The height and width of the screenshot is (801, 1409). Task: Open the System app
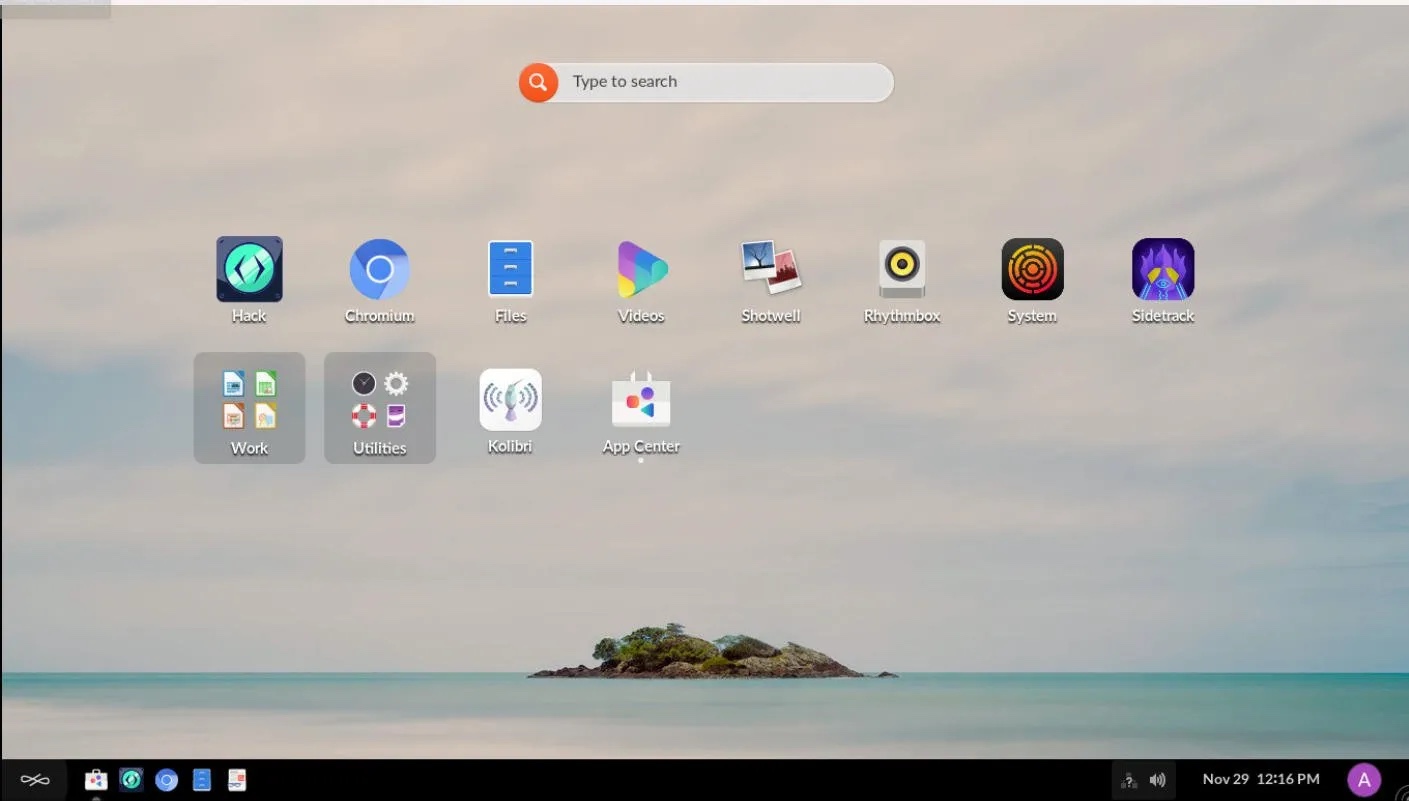point(1032,268)
